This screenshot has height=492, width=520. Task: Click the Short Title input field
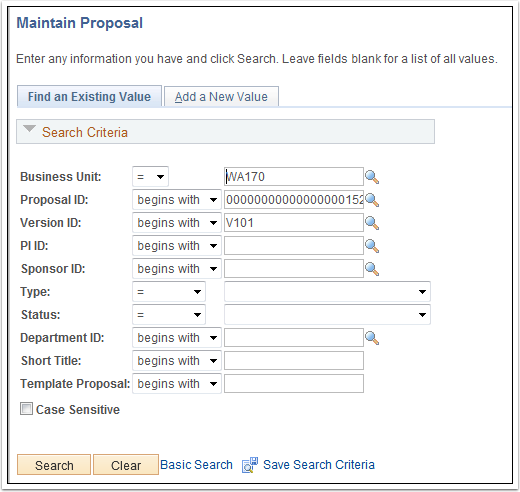coord(294,361)
